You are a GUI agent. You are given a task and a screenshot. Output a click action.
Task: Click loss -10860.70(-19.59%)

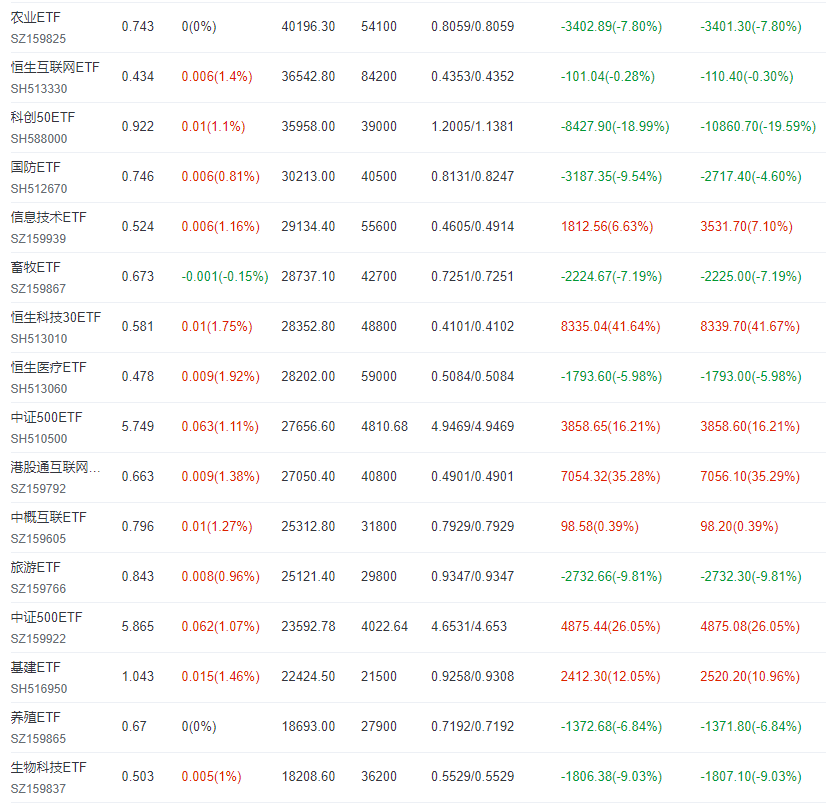click(758, 127)
